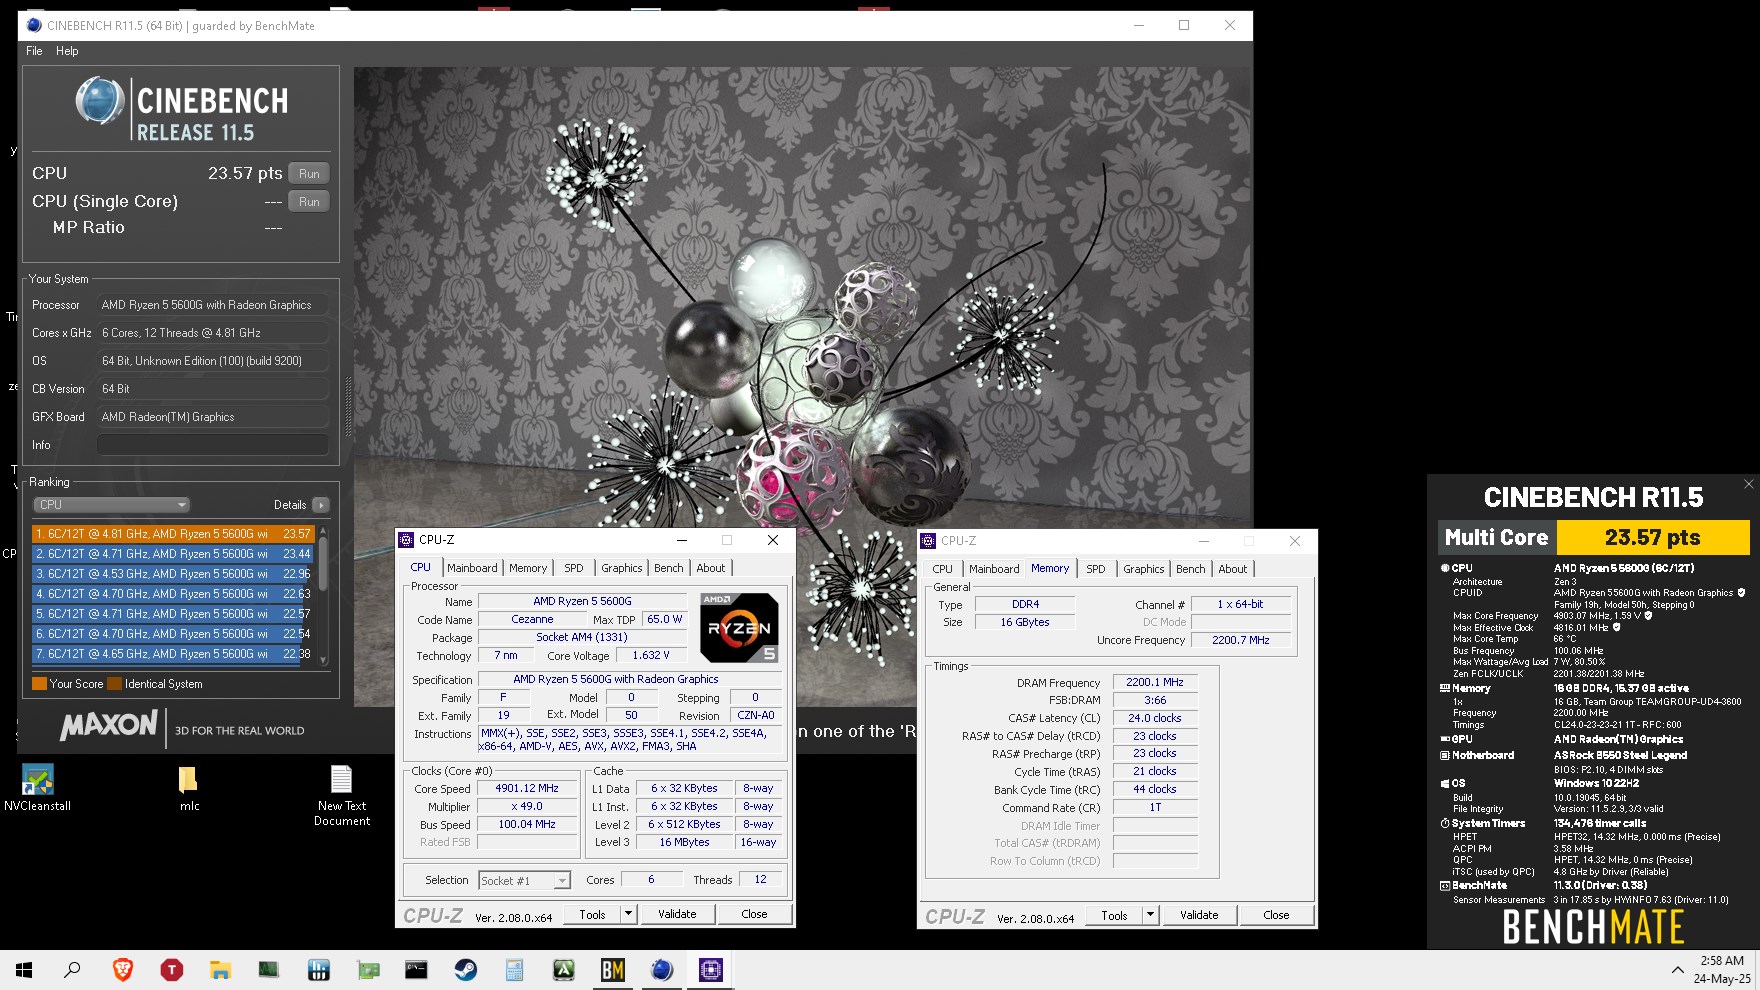The image size is (1760, 990).
Task: Click Cinebench sphere logo in left panel
Action: point(100,101)
